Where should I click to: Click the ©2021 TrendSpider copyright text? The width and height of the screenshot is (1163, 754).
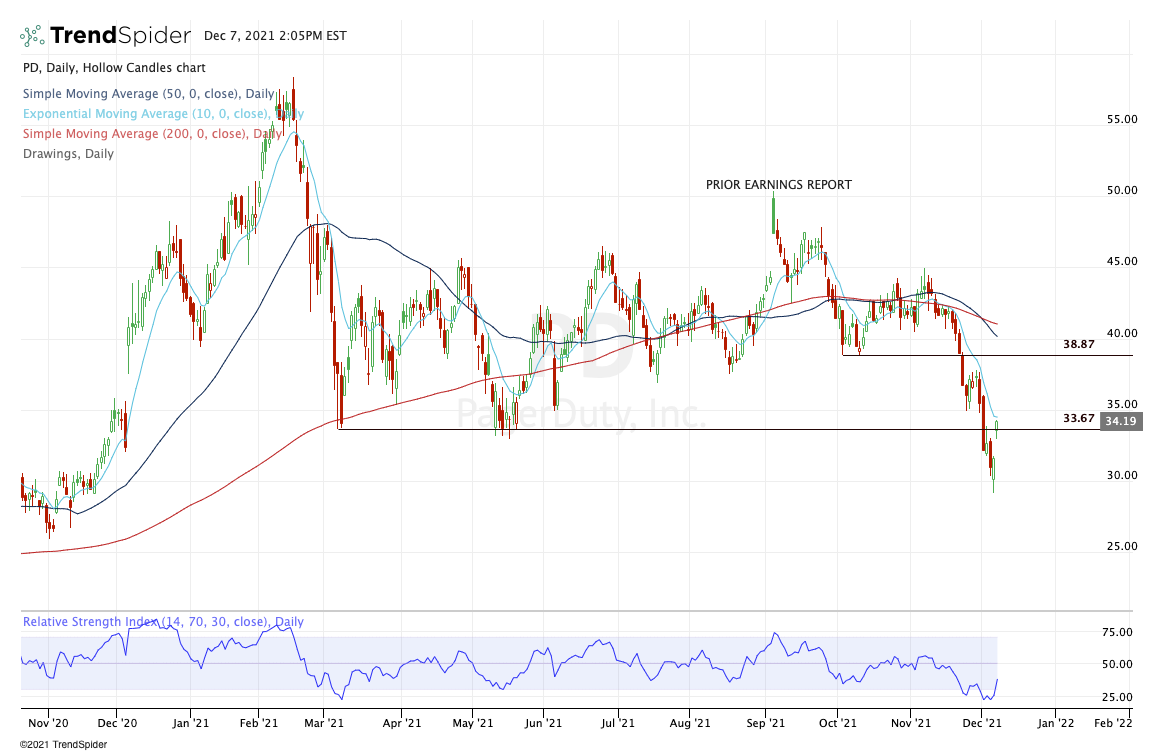click(63, 744)
